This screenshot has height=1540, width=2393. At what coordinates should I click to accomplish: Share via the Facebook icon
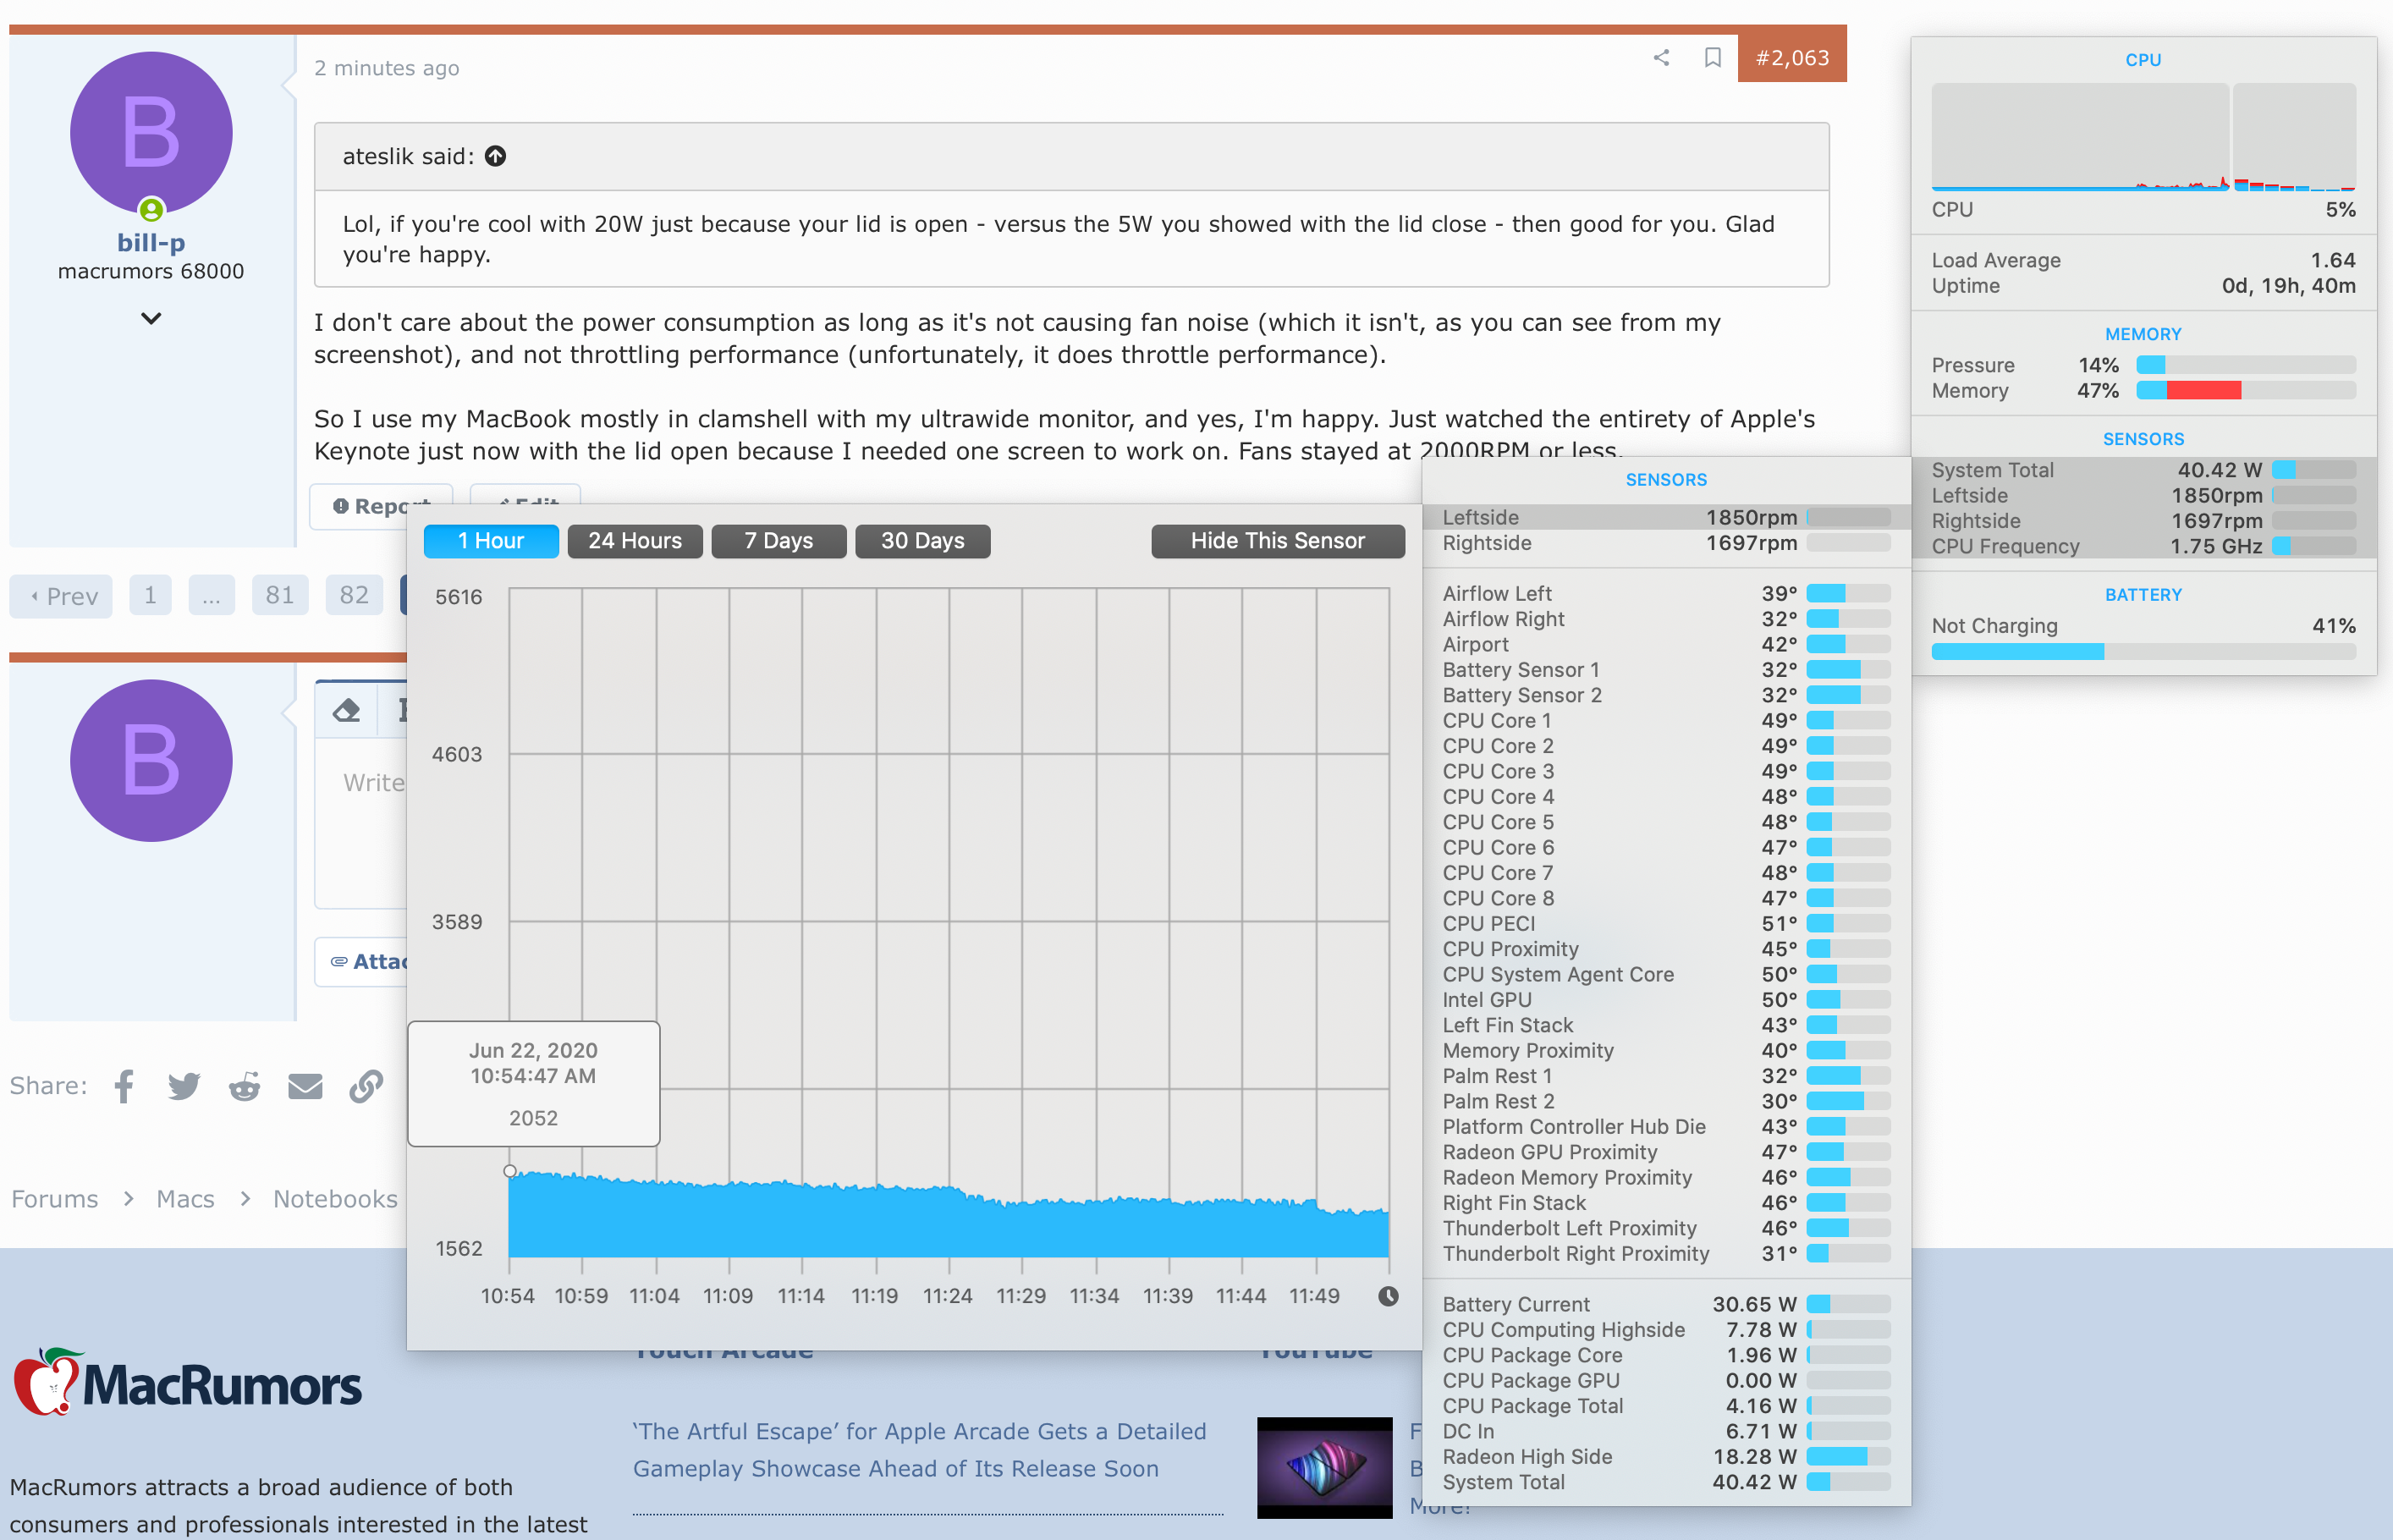click(x=124, y=1086)
